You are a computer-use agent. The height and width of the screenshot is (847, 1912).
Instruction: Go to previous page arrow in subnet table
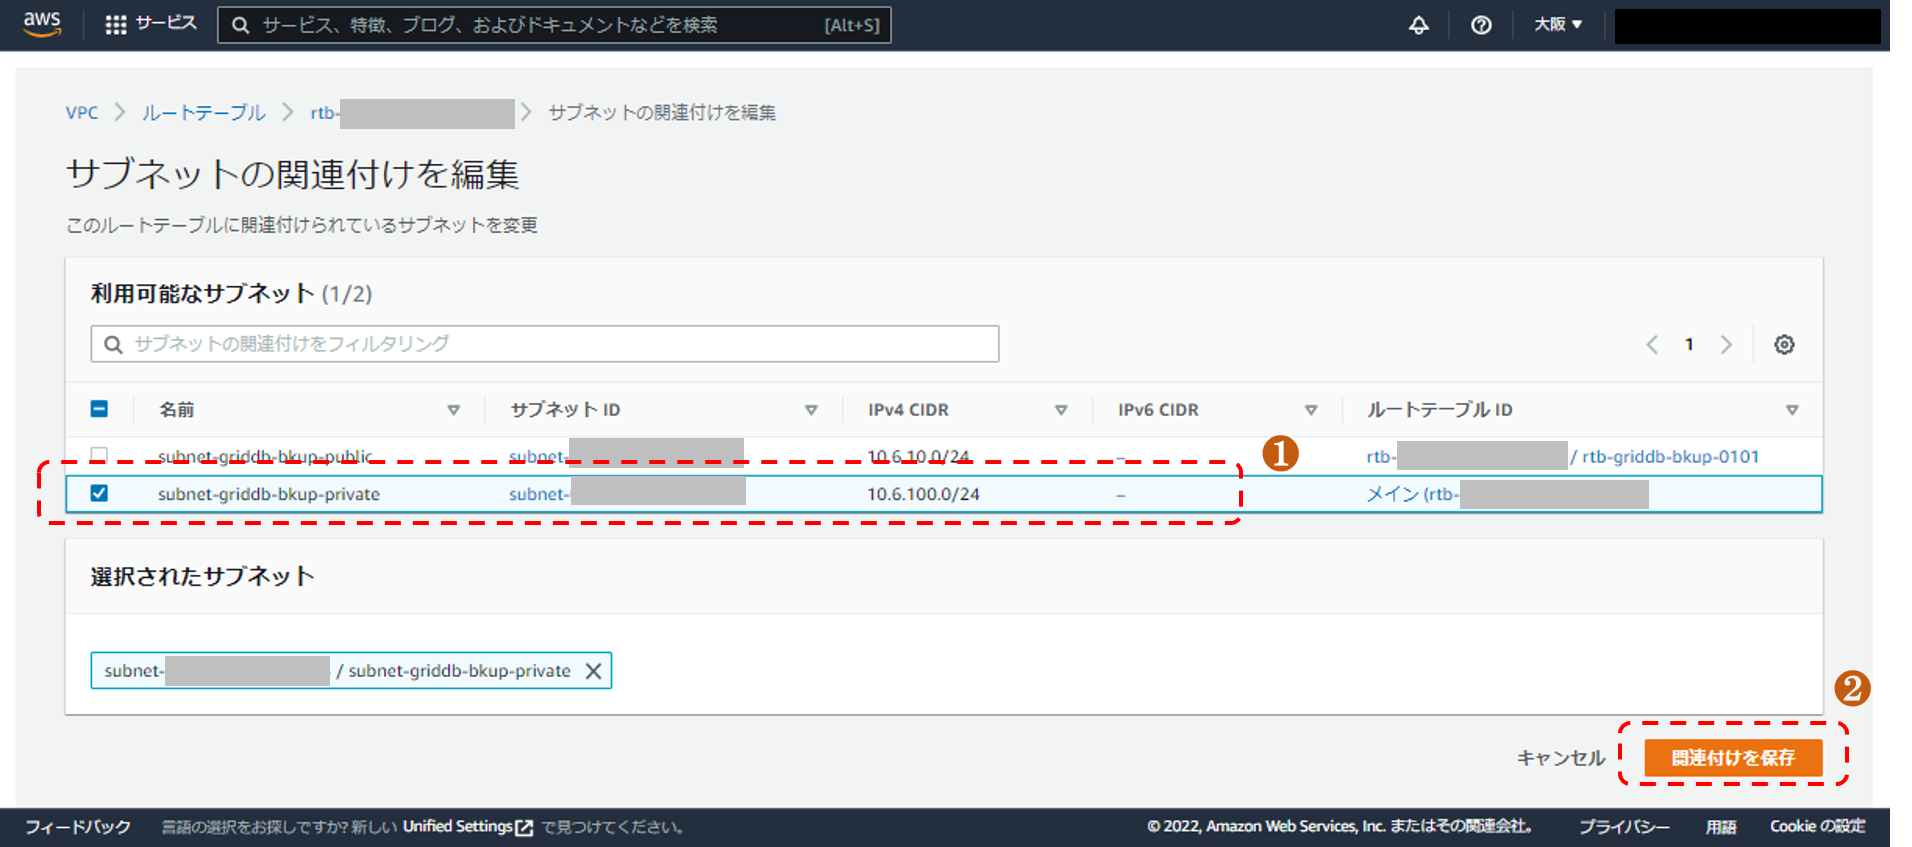[x=1652, y=345]
